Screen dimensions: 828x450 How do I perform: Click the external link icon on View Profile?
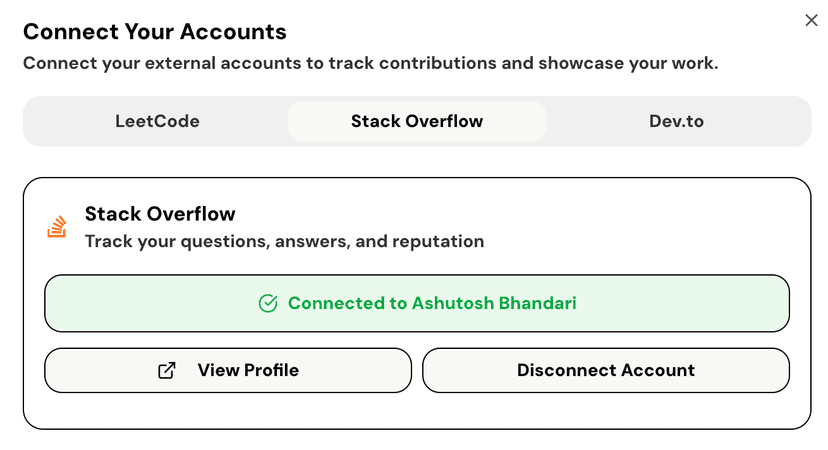[167, 370]
